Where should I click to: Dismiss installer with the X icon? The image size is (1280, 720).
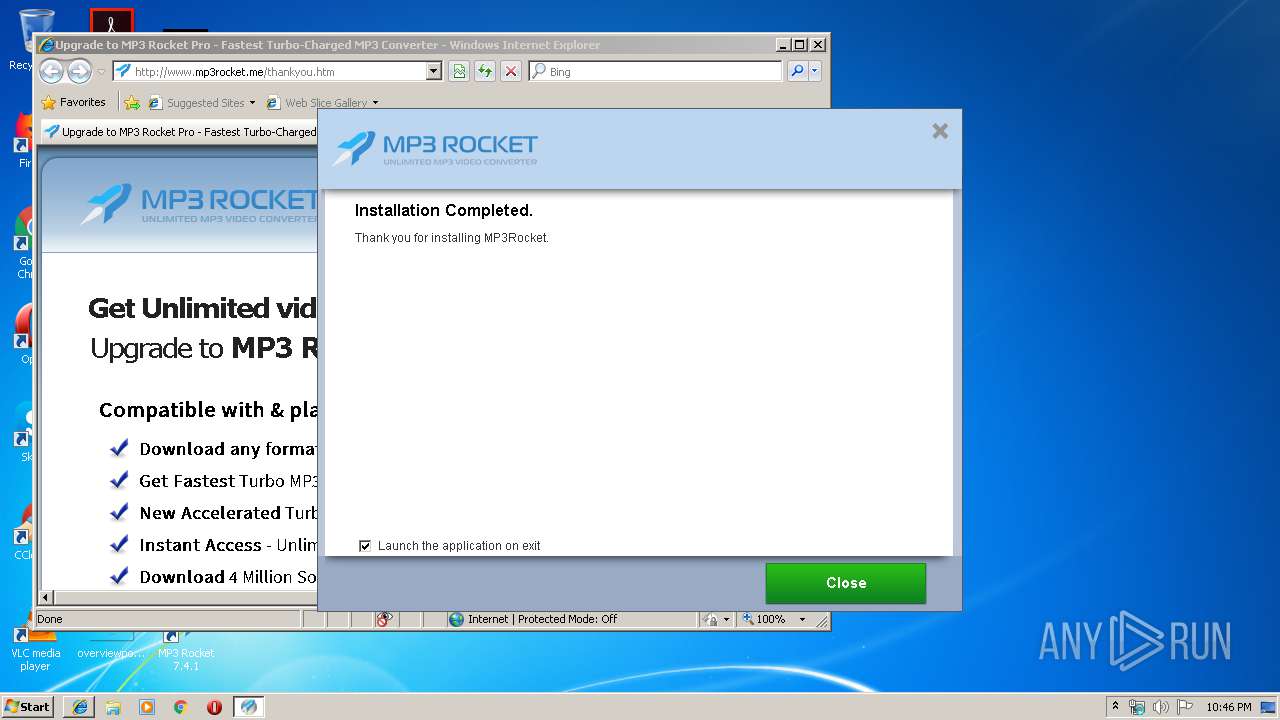(940, 131)
